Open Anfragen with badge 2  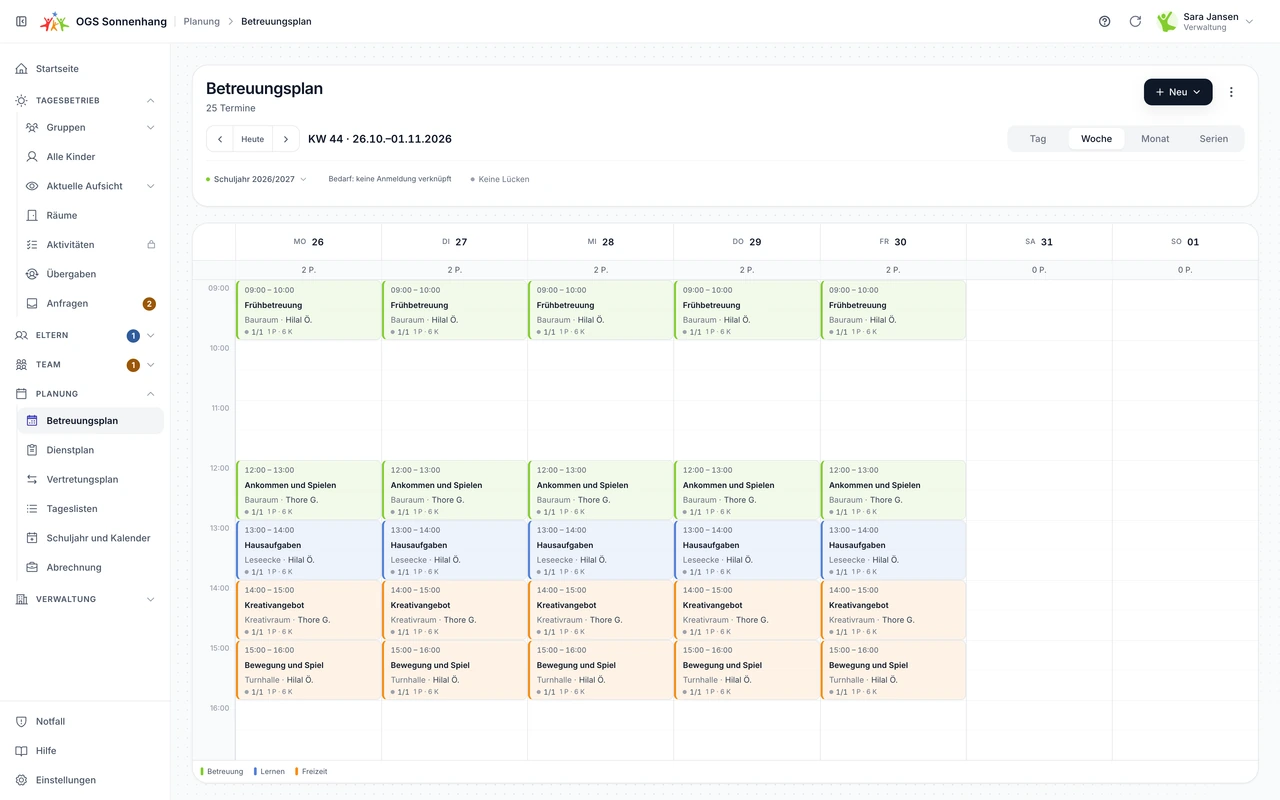pyautogui.click(x=90, y=303)
